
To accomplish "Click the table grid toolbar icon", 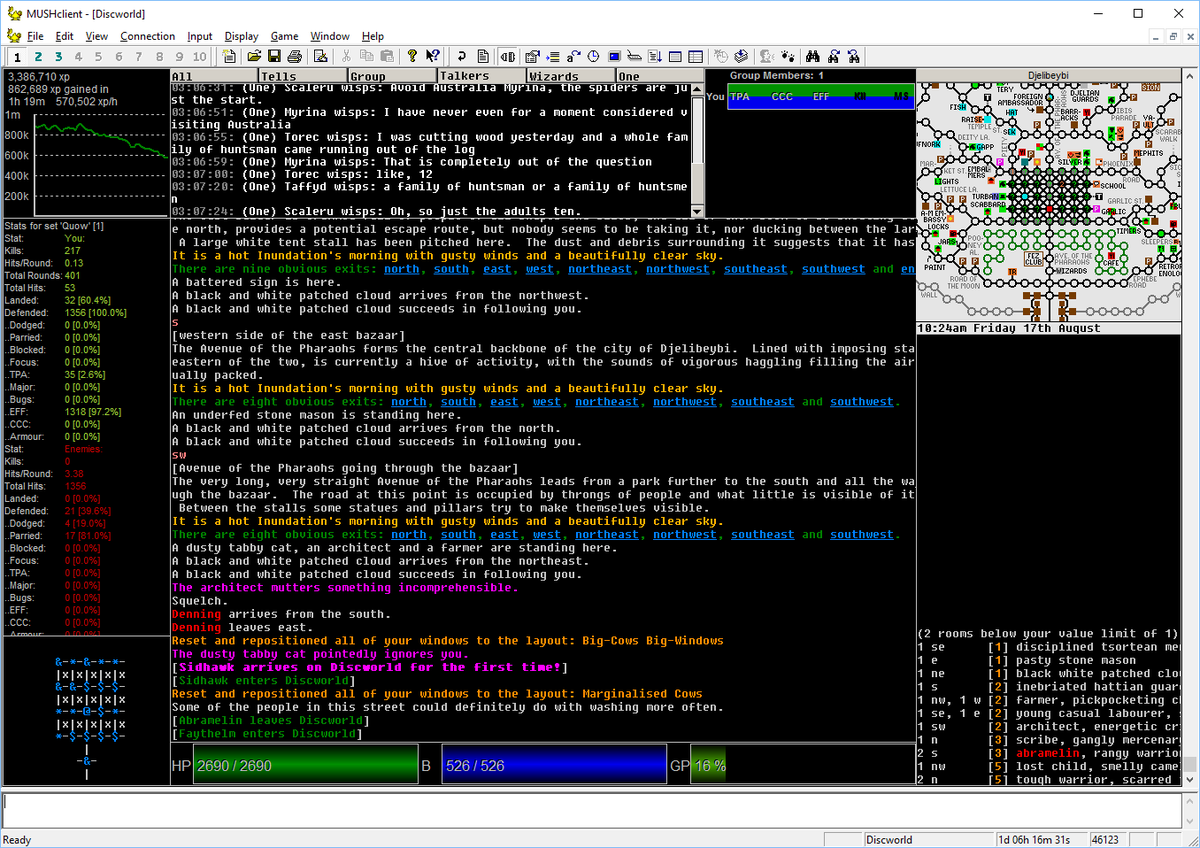I will 695,56.
